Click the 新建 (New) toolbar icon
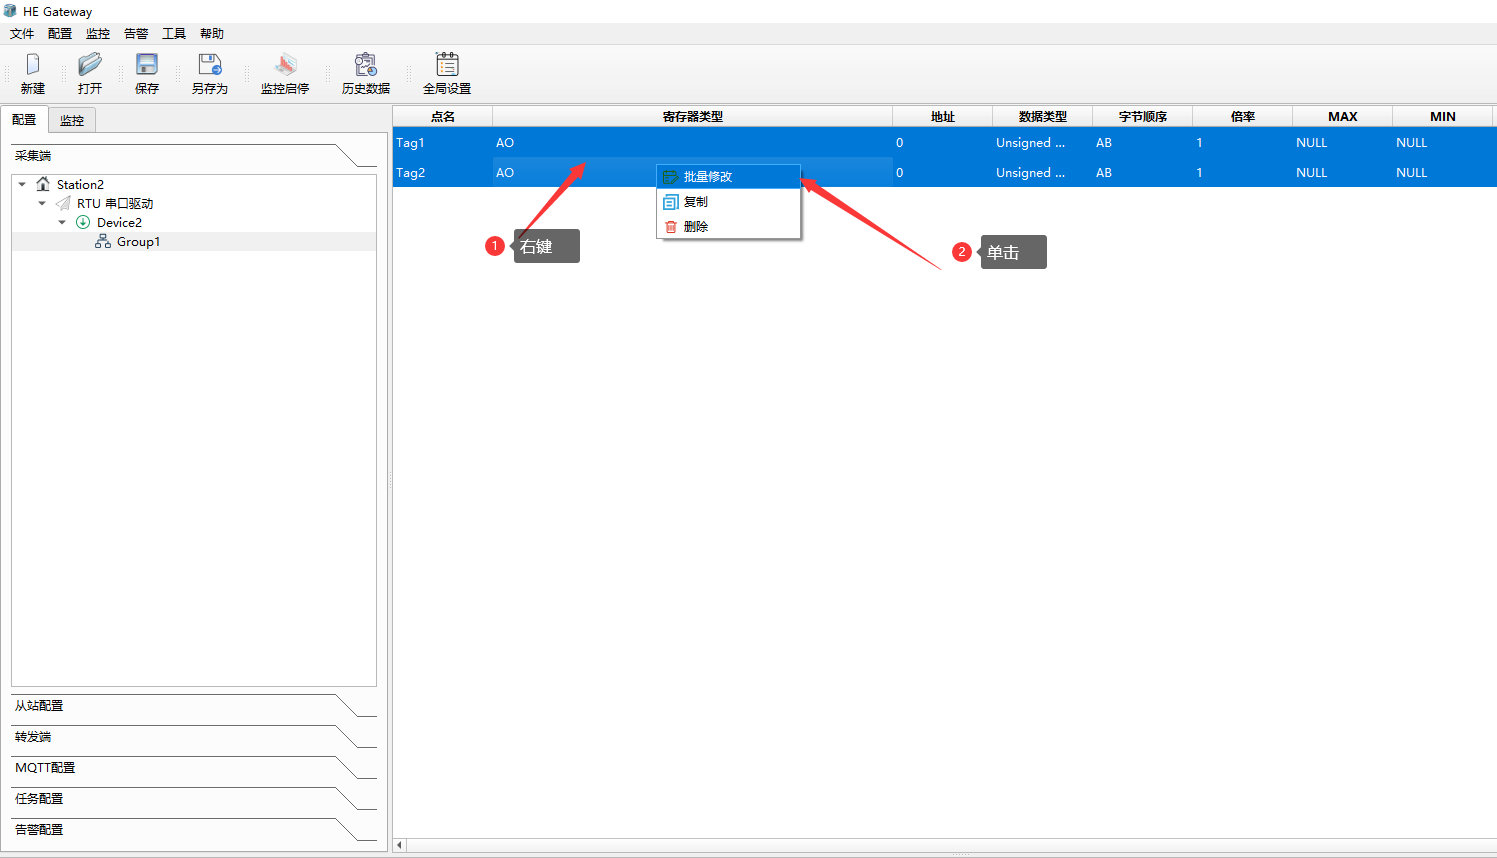The height and width of the screenshot is (858, 1497). (x=33, y=66)
